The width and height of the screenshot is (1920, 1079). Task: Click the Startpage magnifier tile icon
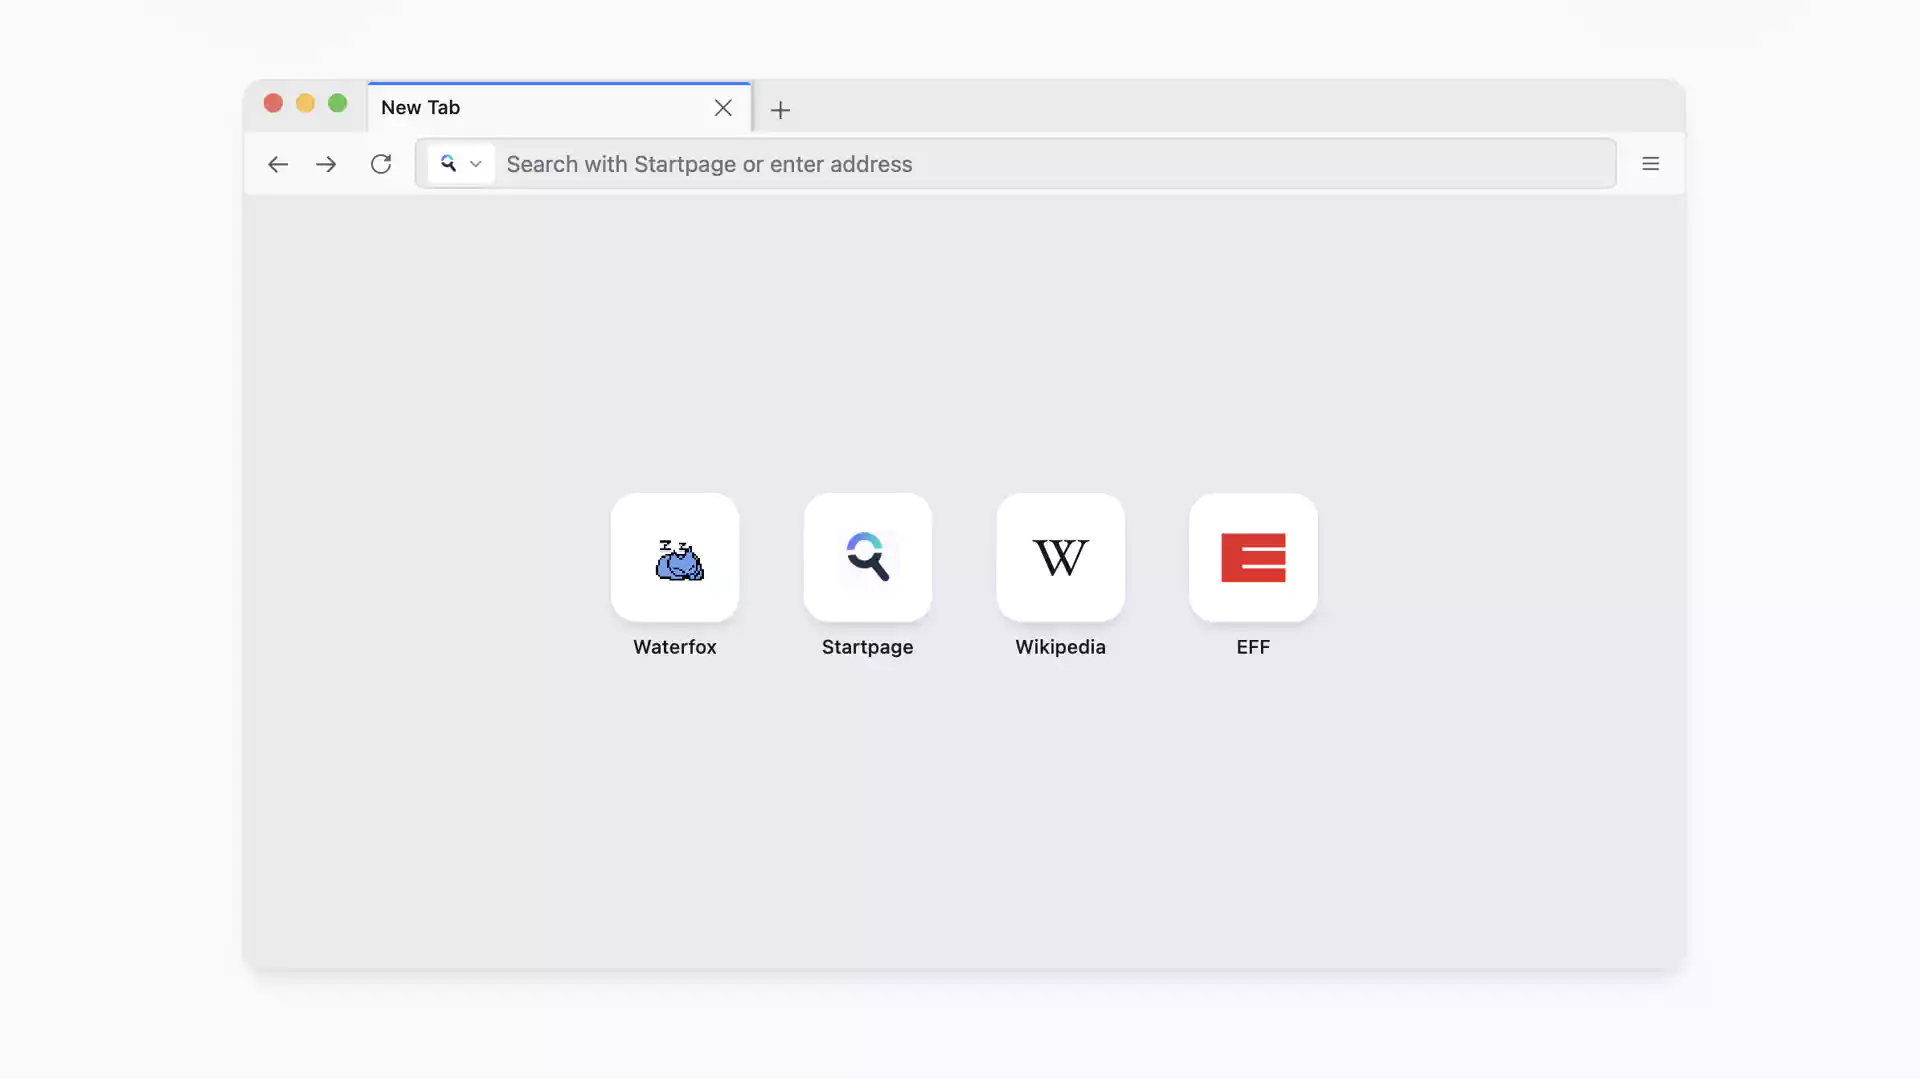pos(867,557)
